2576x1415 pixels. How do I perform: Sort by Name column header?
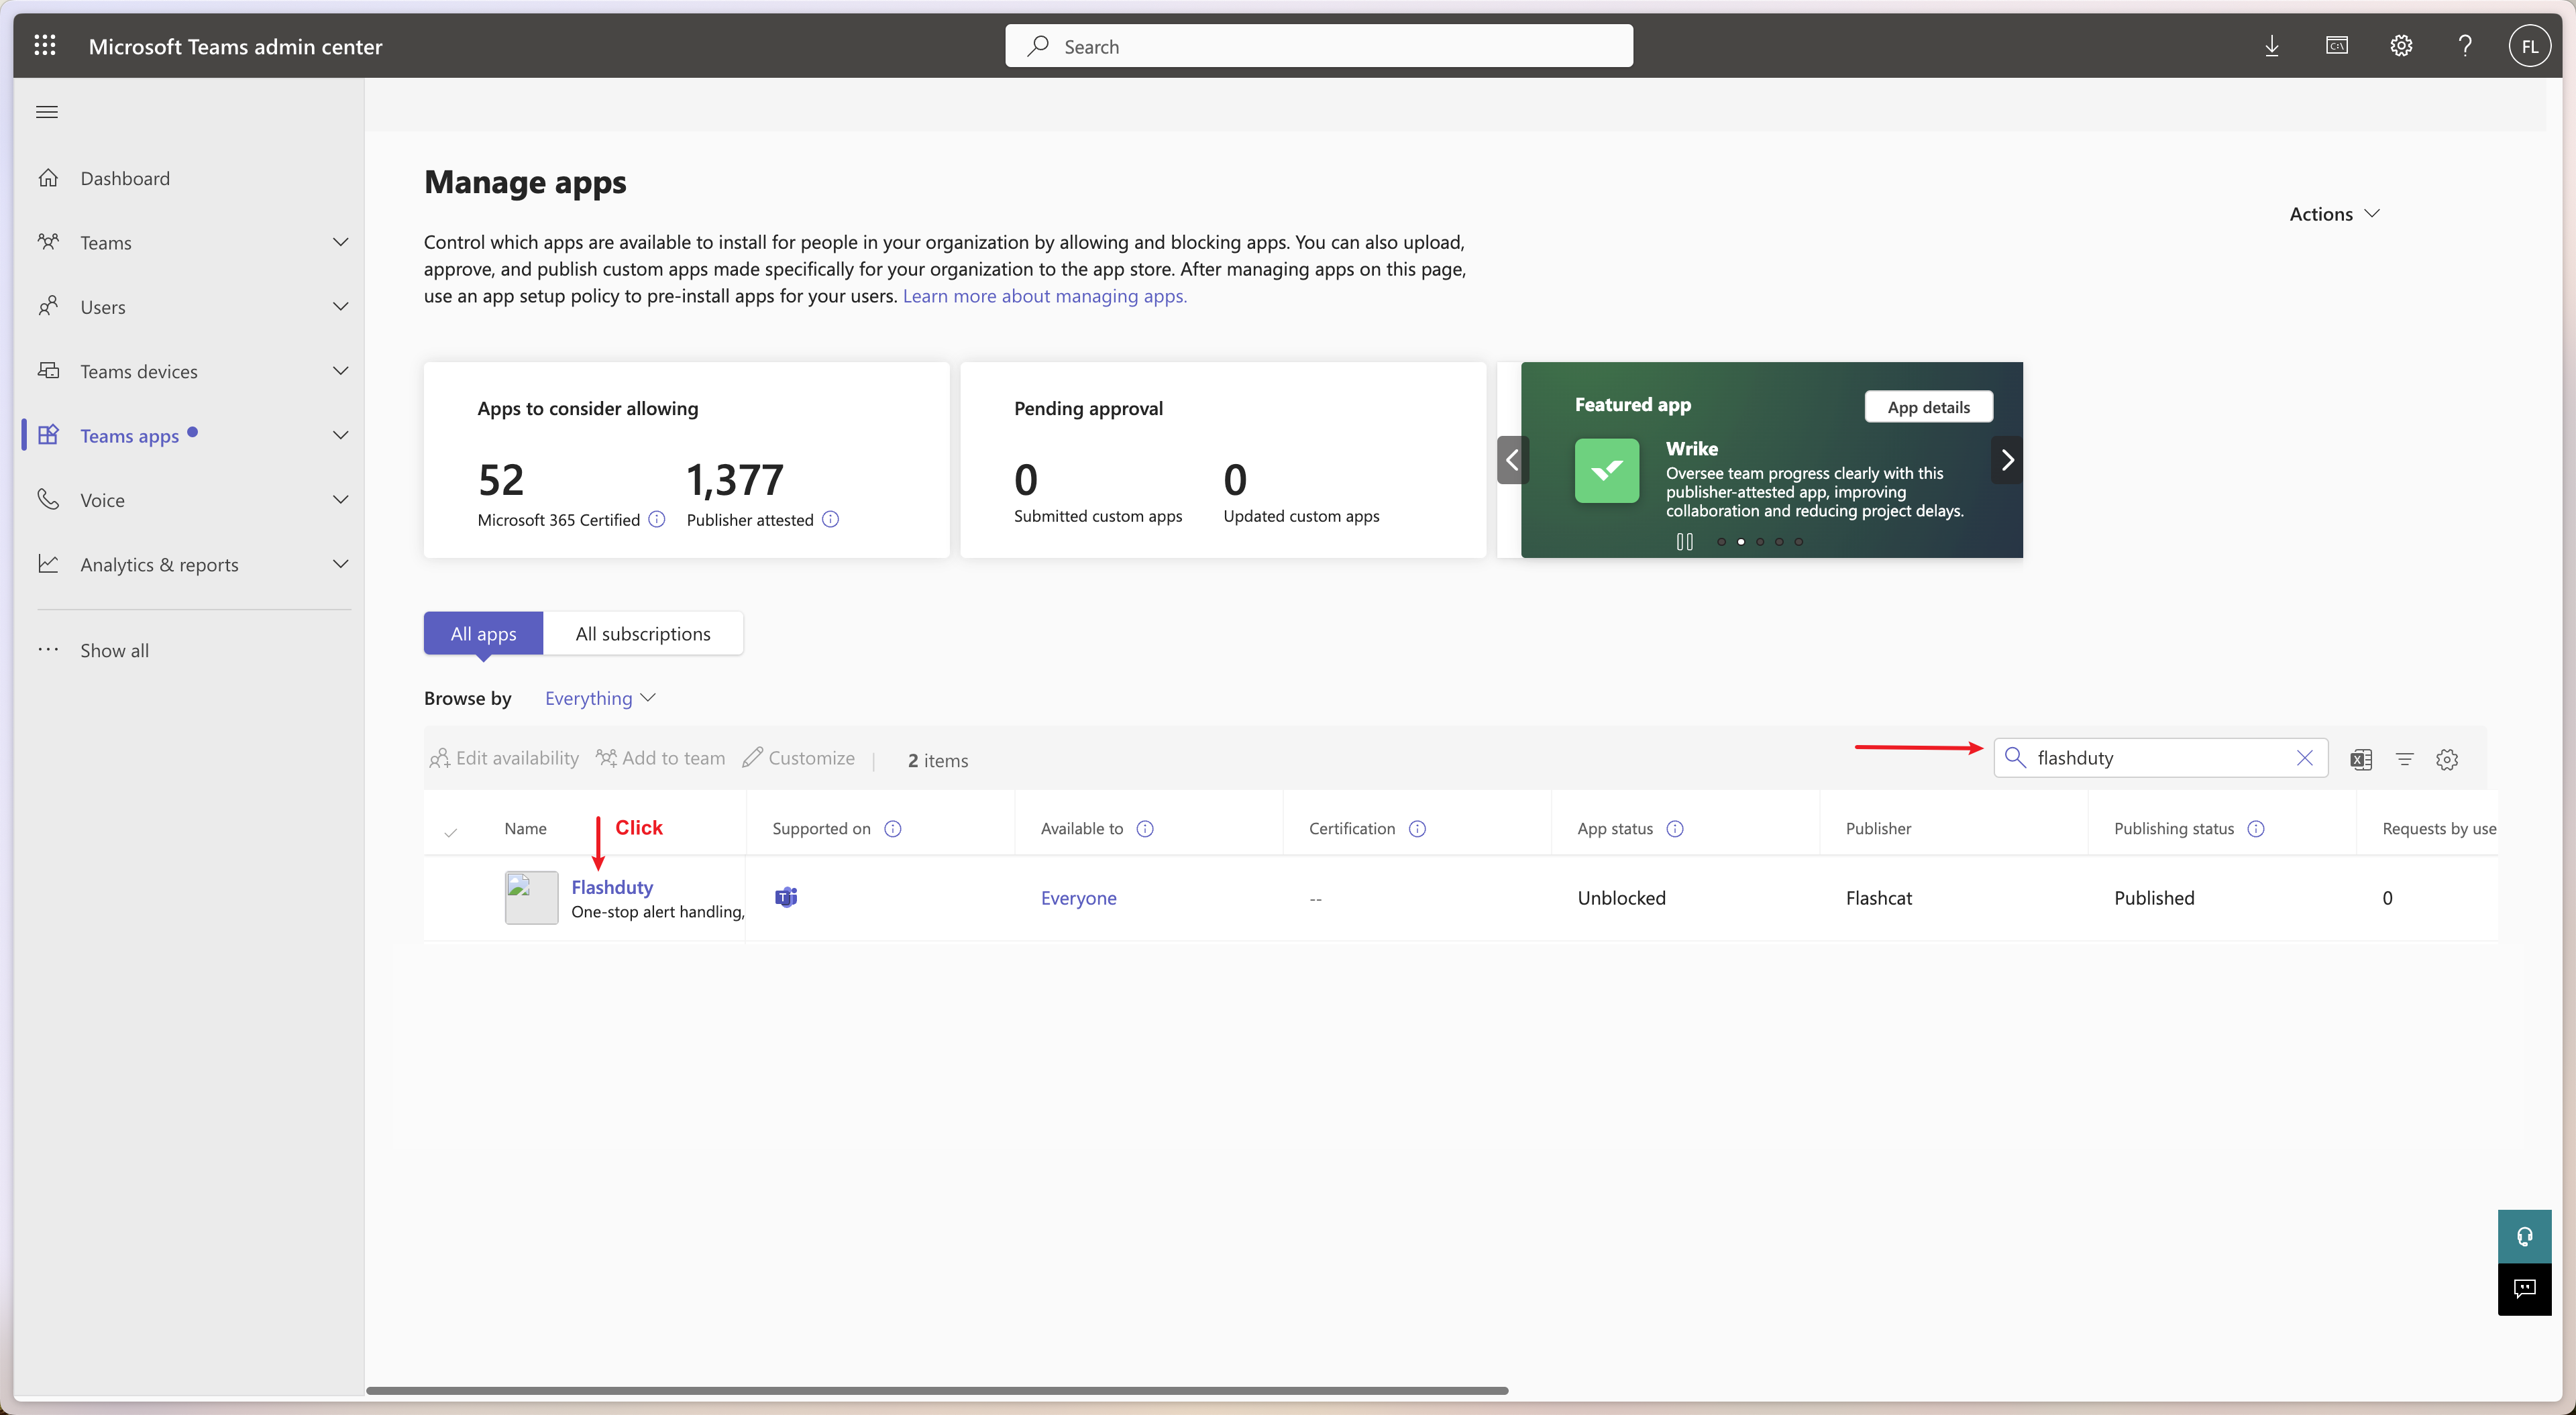click(525, 828)
